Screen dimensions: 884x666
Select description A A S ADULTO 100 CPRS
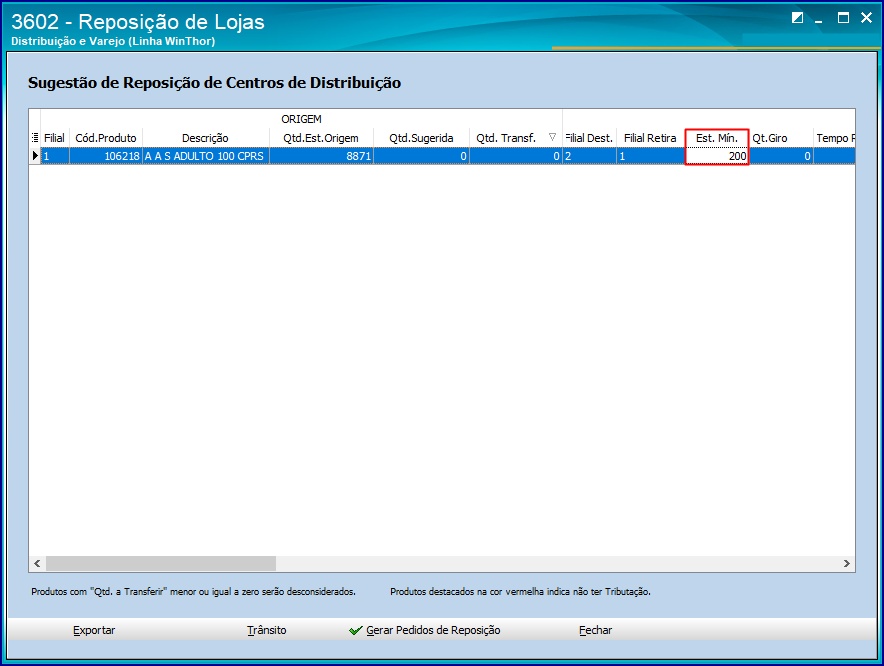coord(206,156)
